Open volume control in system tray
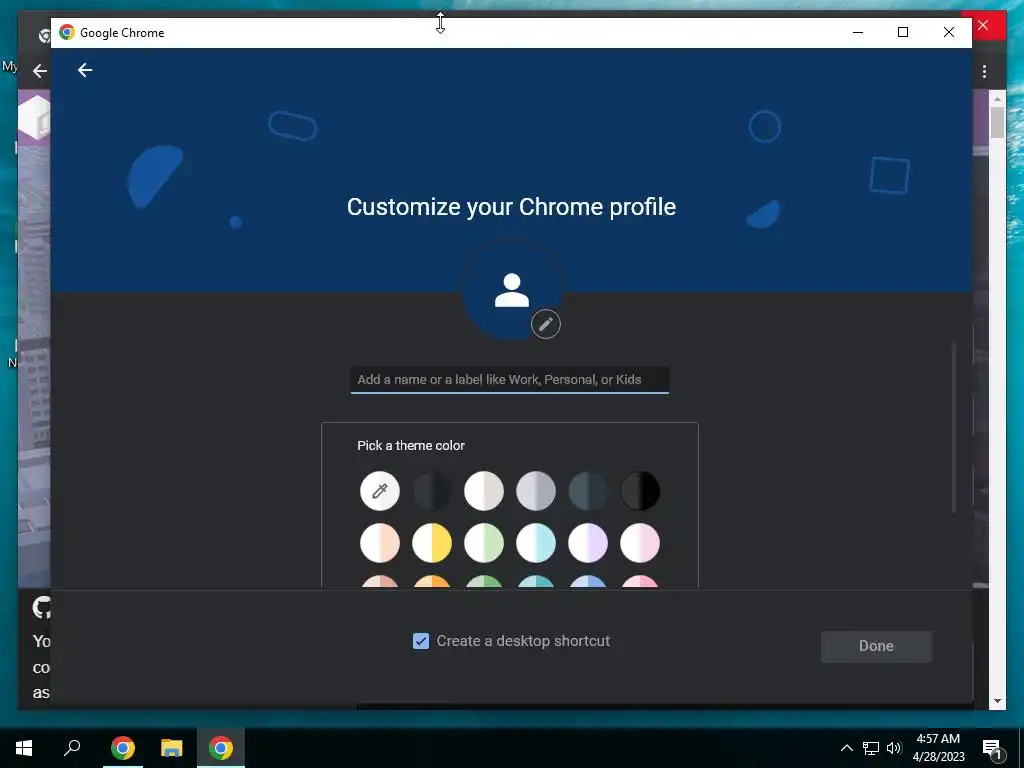Viewport: 1024px width, 768px height. pyautogui.click(x=894, y=748)
